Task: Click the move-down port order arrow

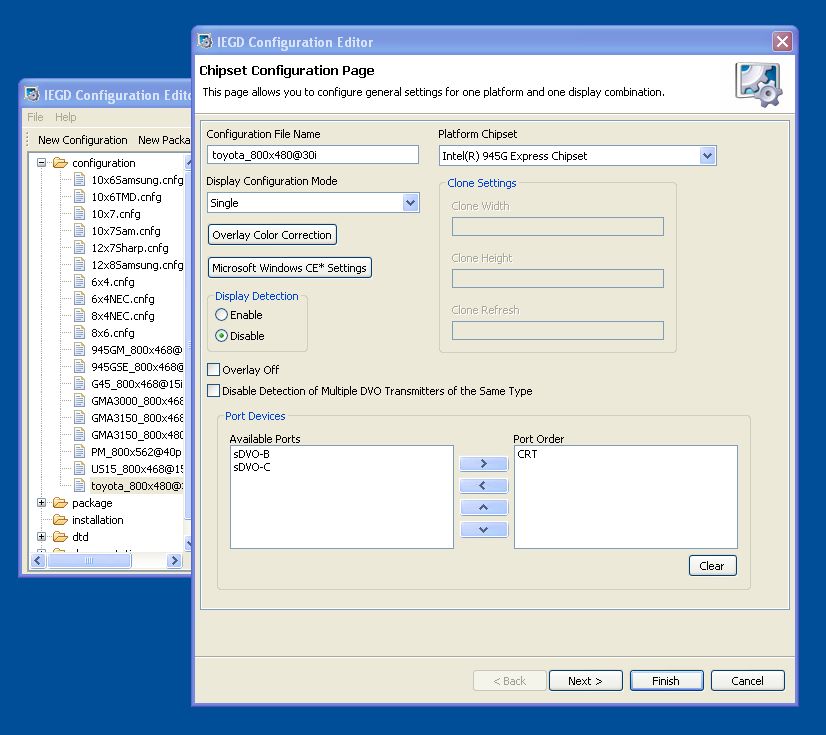Action: 484,530
